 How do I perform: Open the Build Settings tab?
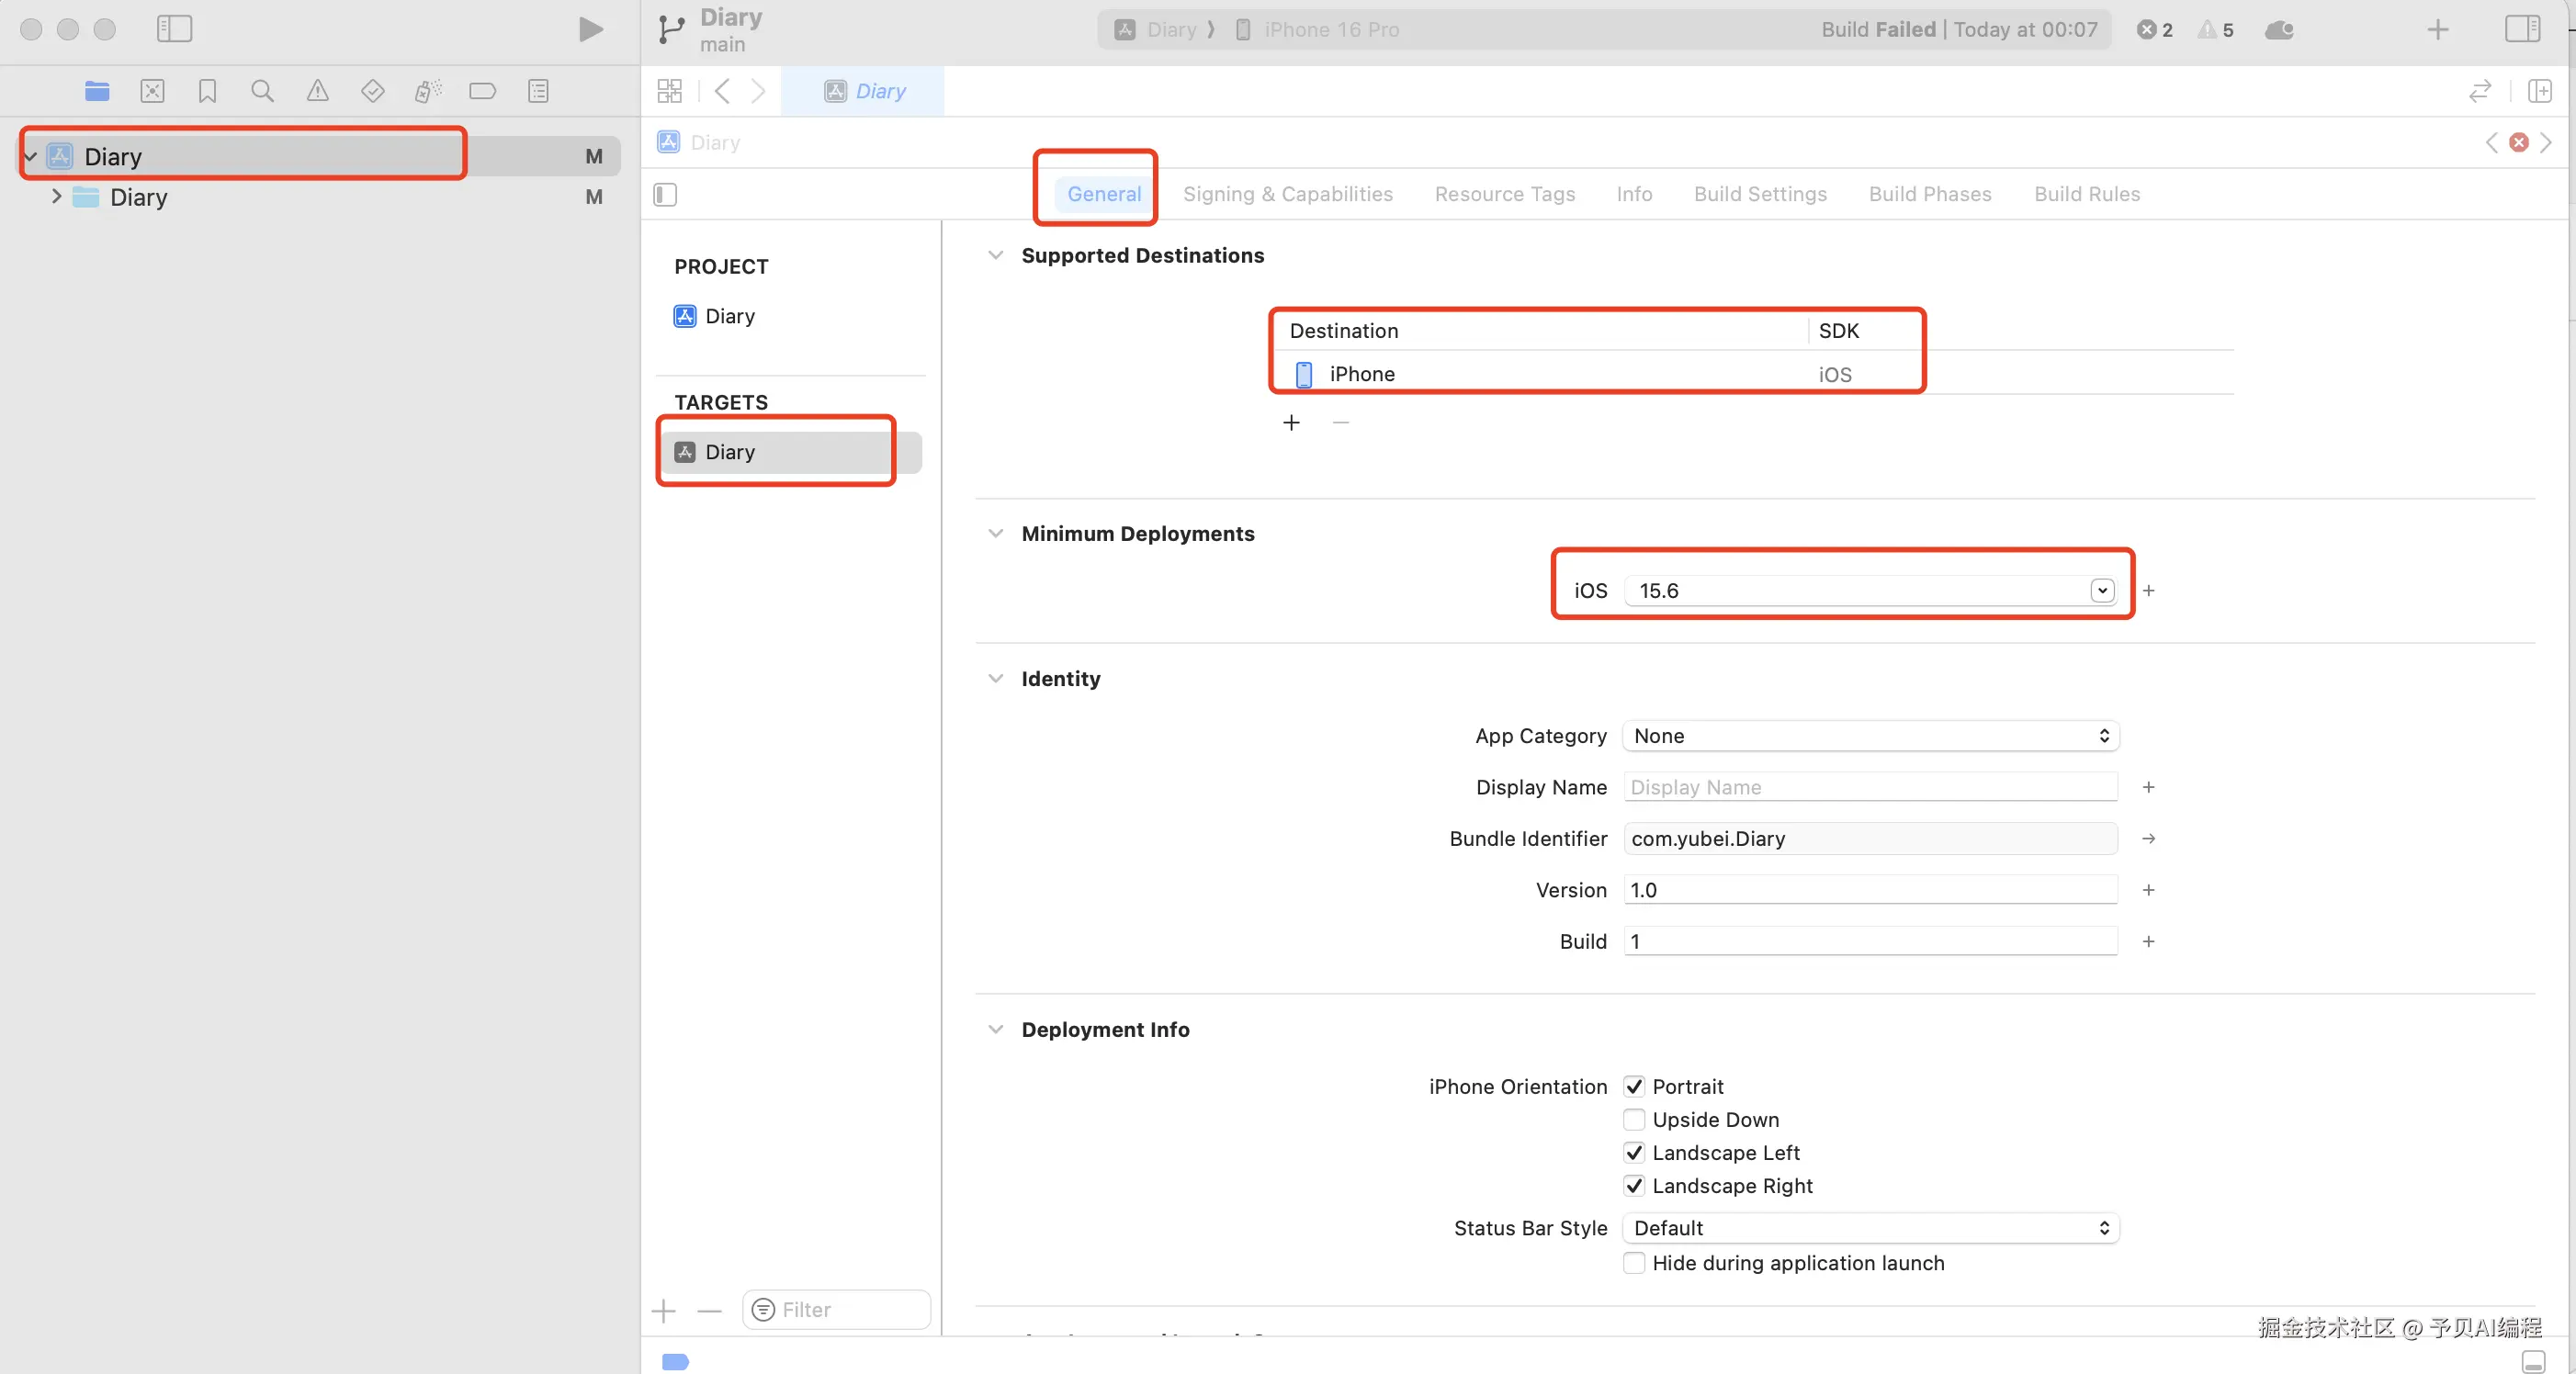(1759, 194)
